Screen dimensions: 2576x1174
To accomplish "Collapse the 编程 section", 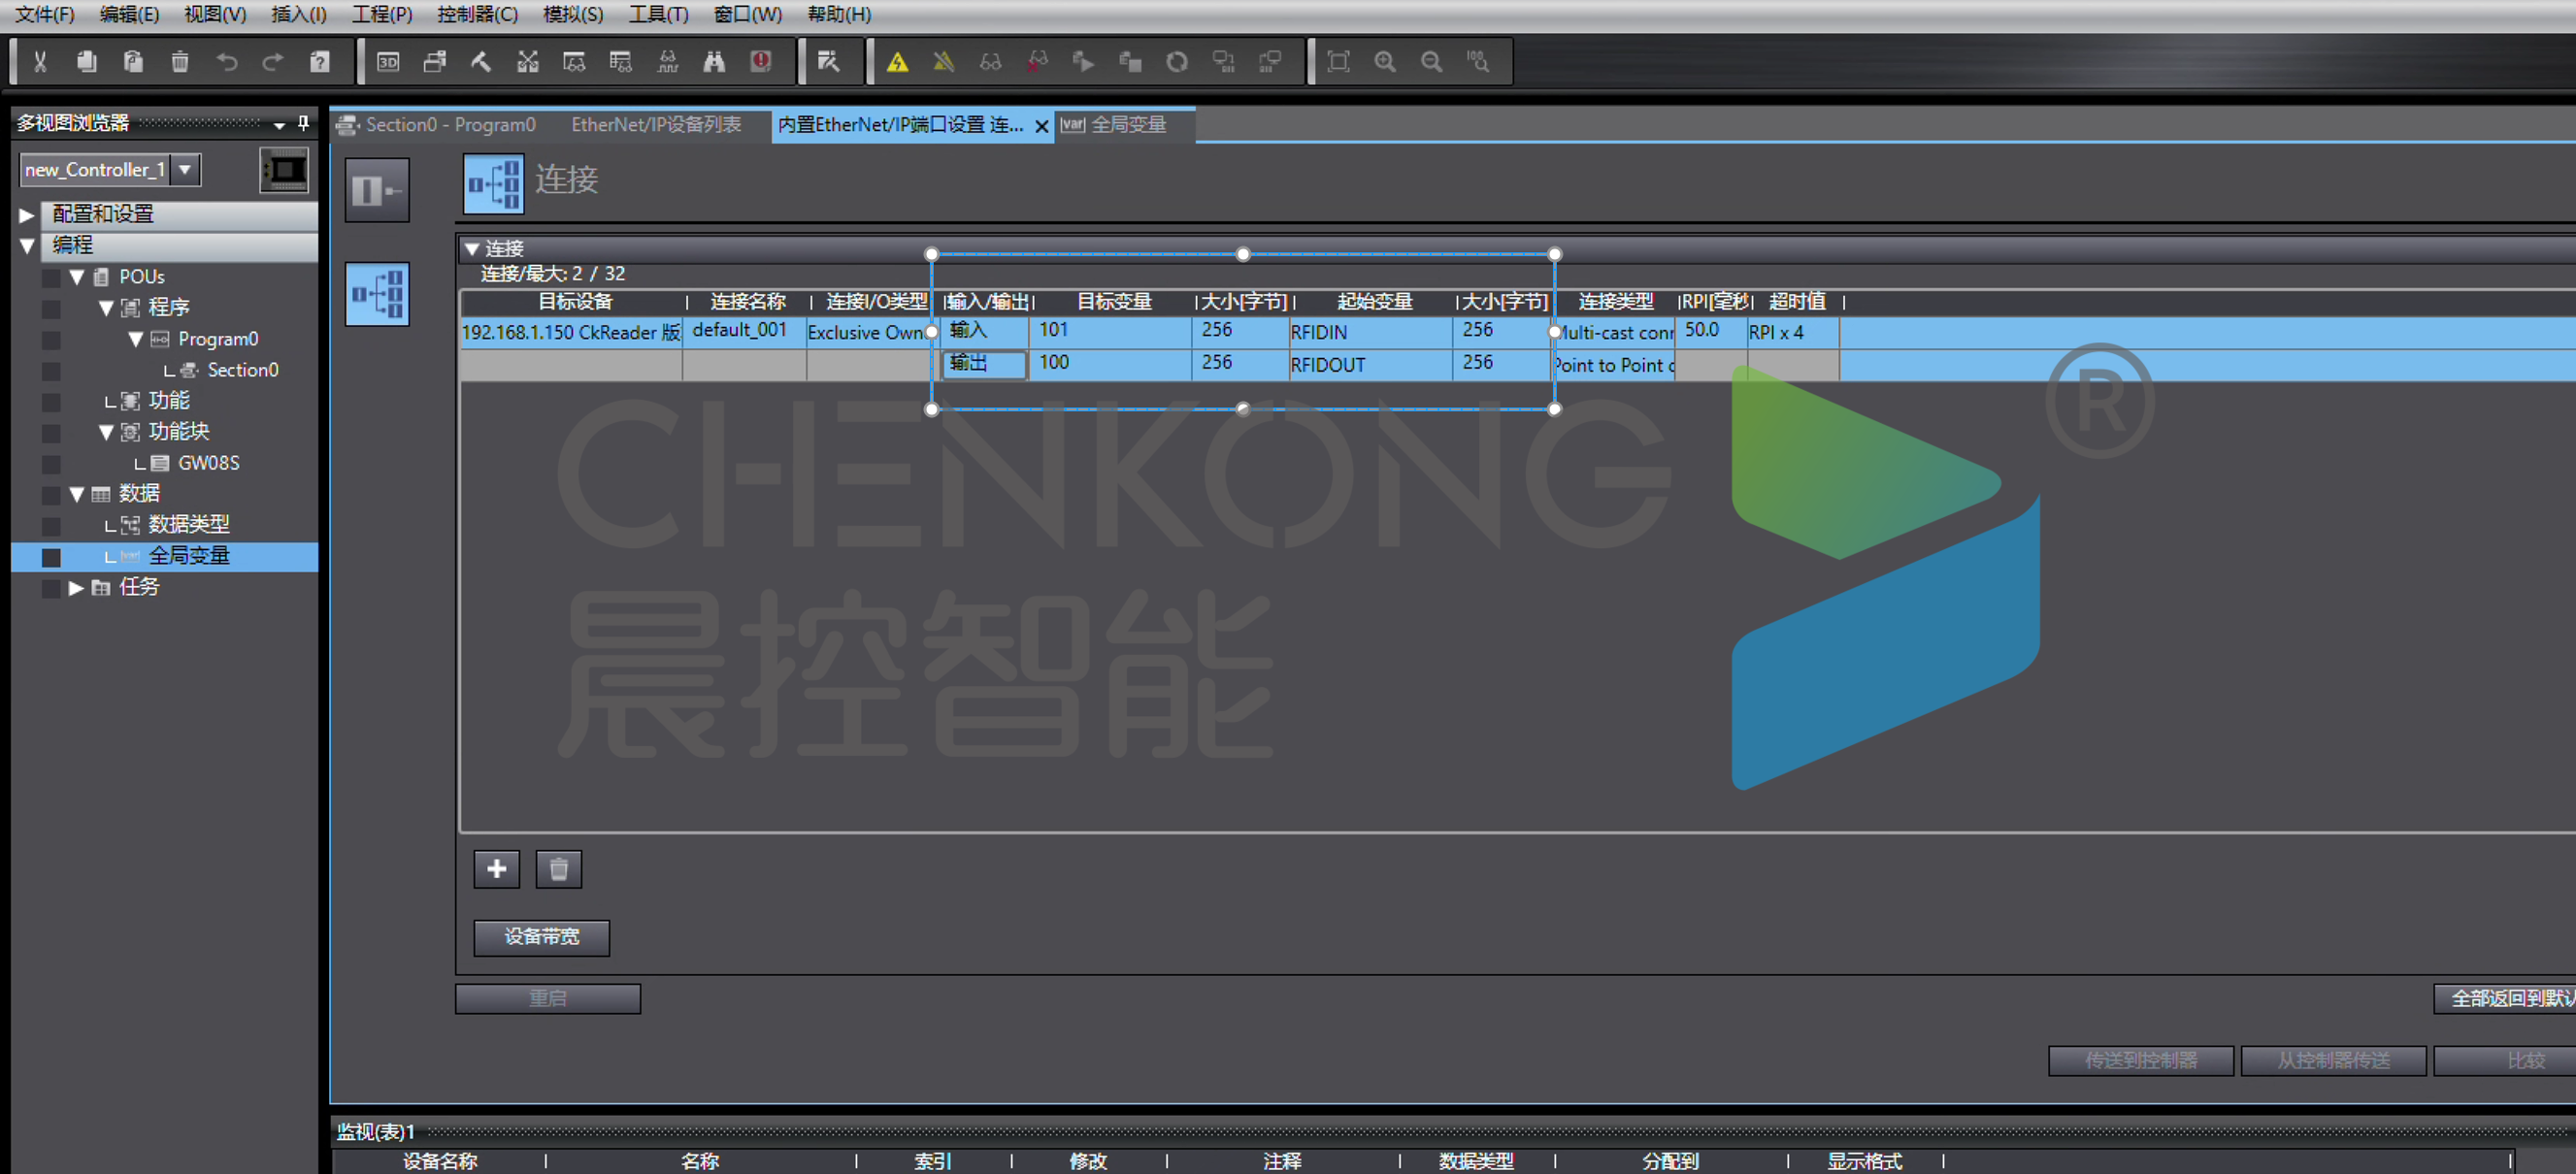I will pyautogui.click(x=27, y=246).
